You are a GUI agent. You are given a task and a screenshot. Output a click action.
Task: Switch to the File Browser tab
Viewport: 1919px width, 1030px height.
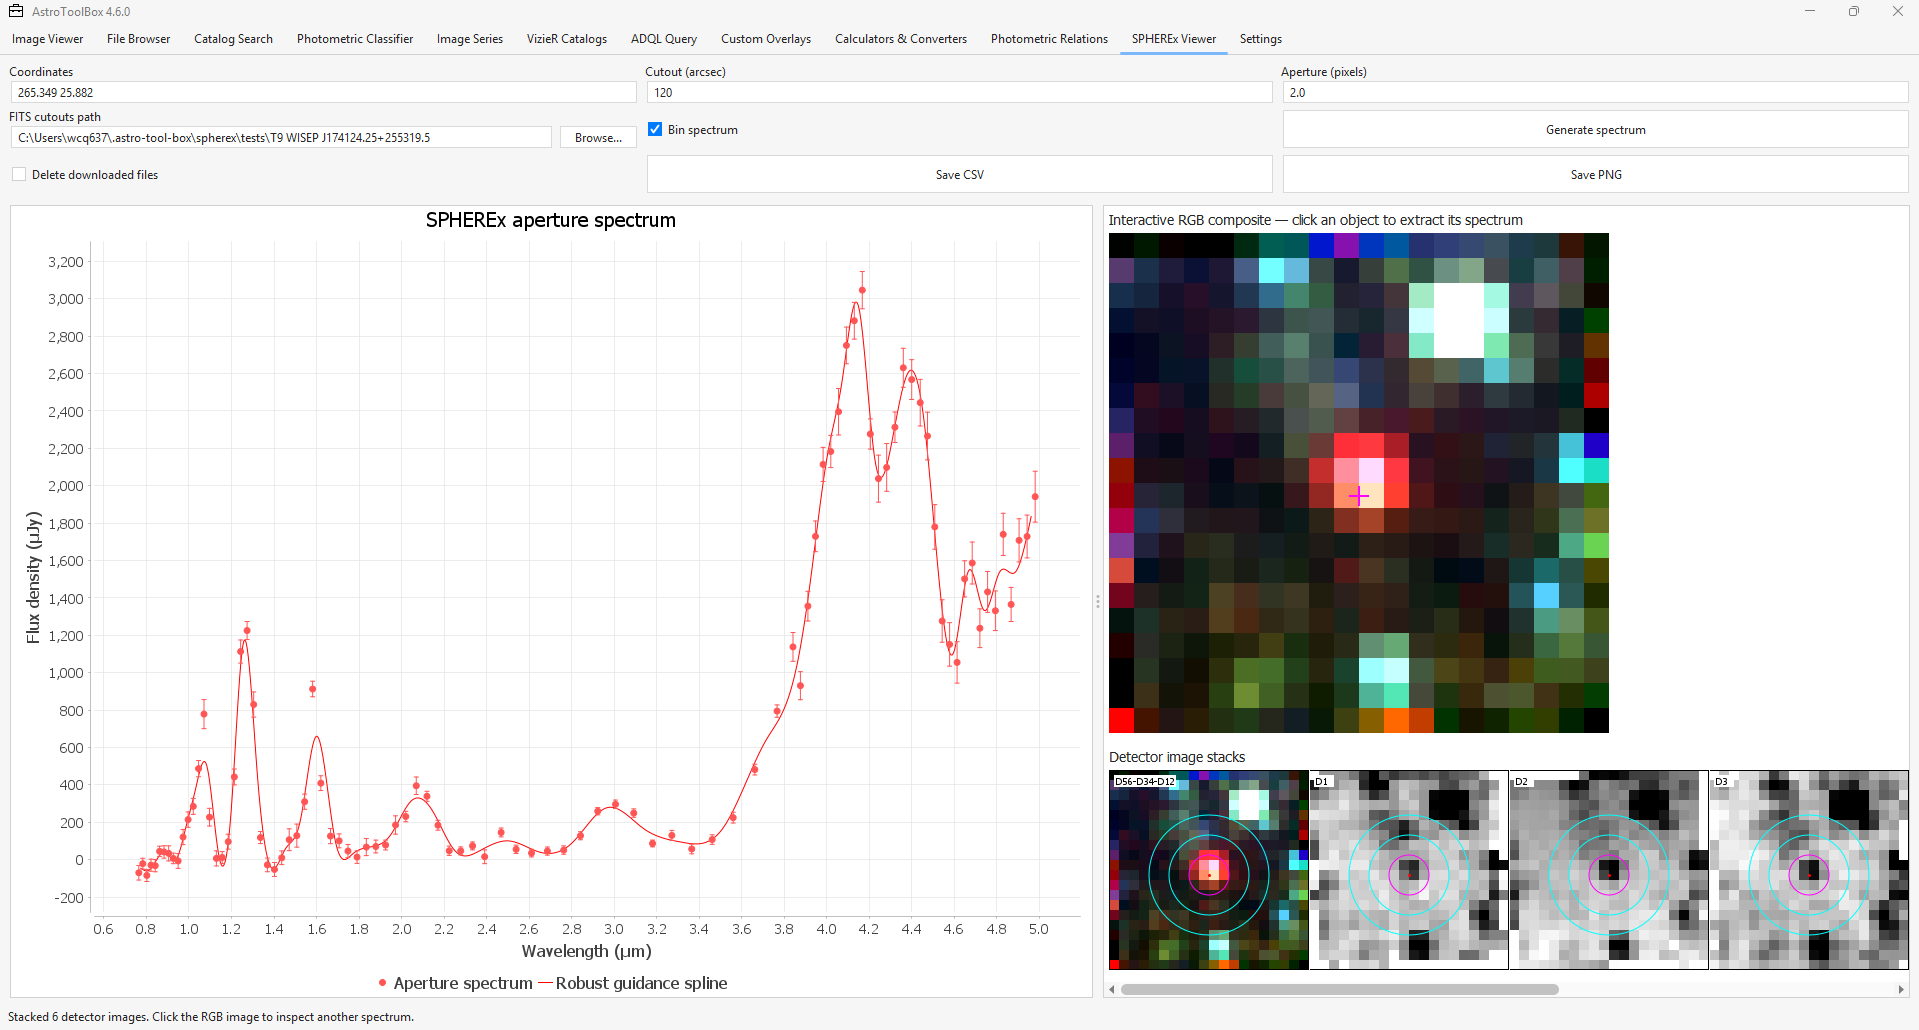(138, 39)
